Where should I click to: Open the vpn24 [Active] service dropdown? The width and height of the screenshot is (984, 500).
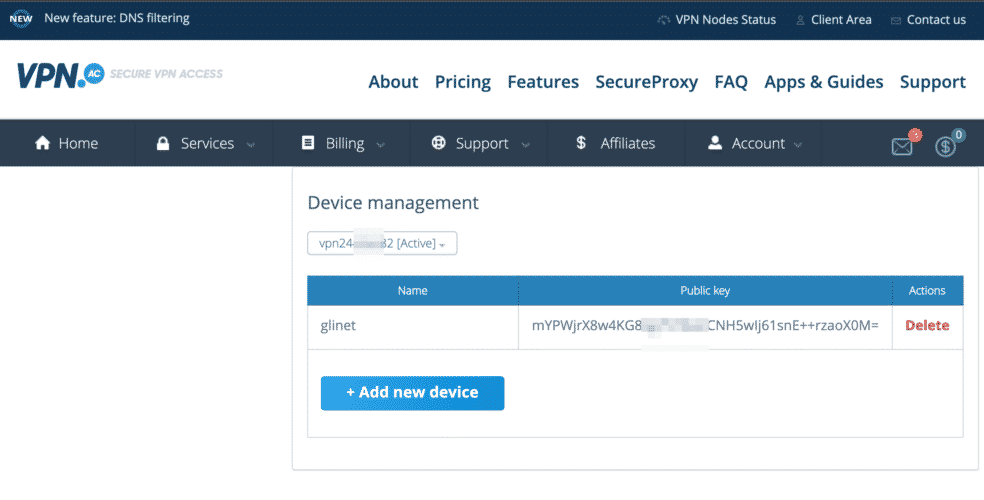(x=382, y=243)
